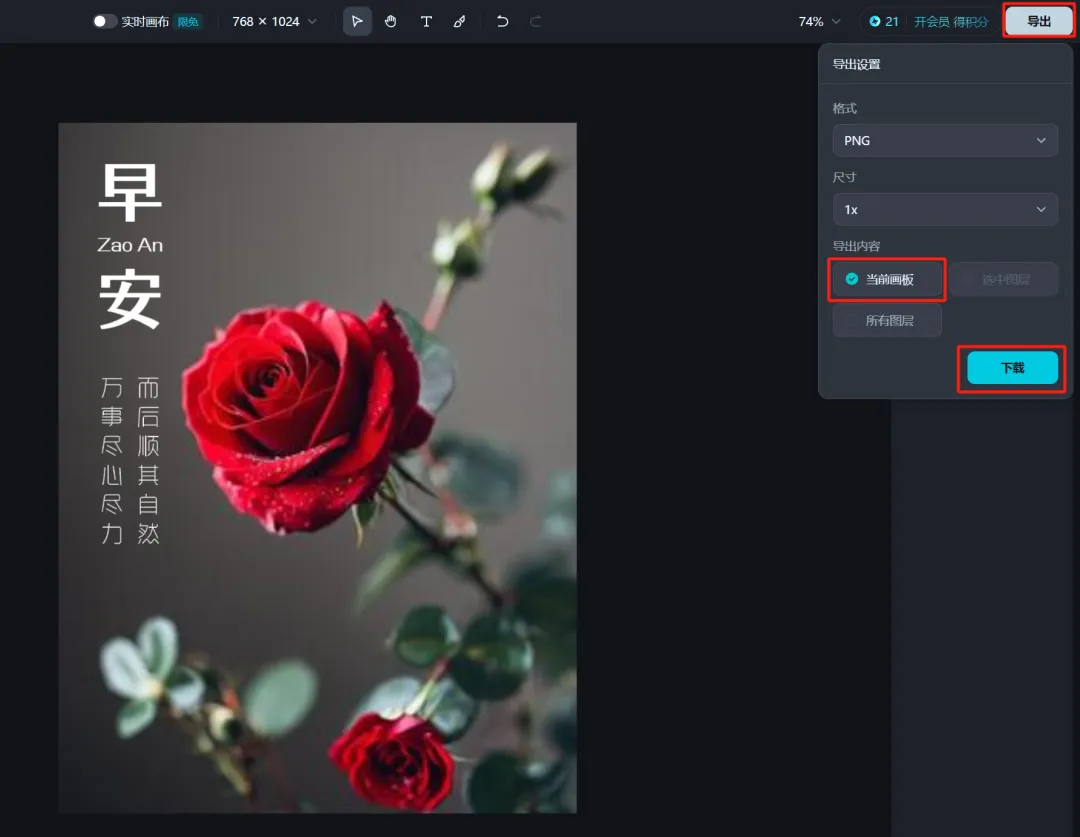Viewport: 1080px width, 837px height.
Task: Select the 万事尽心尽力 vertical text column
Action: click(112, 460)
